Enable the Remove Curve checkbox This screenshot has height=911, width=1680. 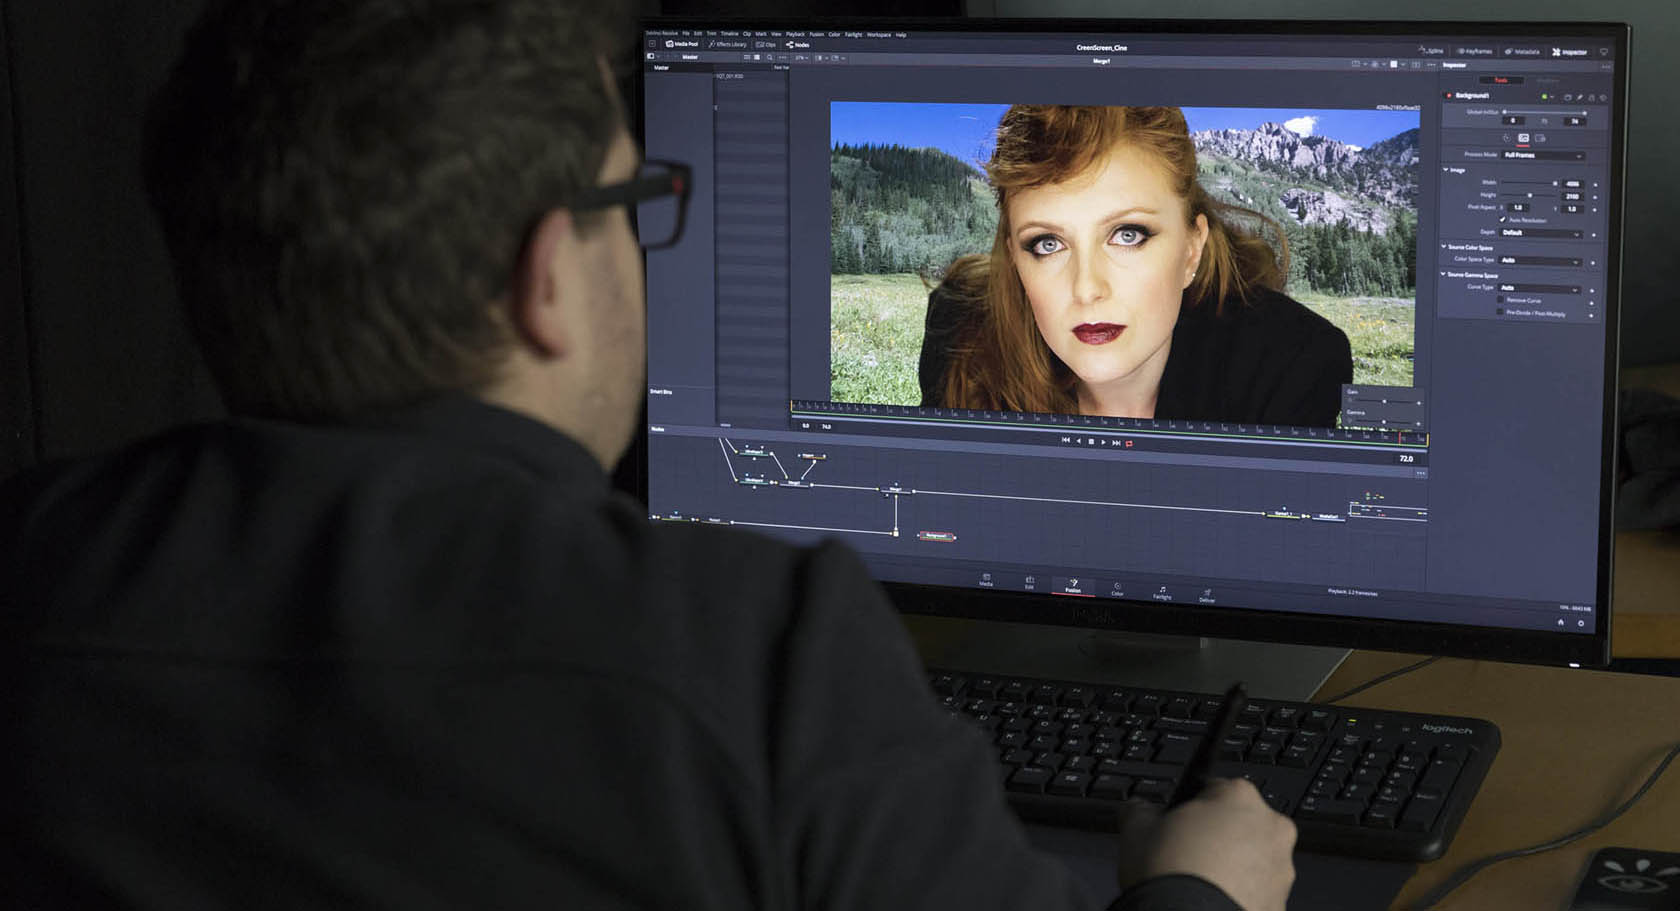click(1500, 300)
